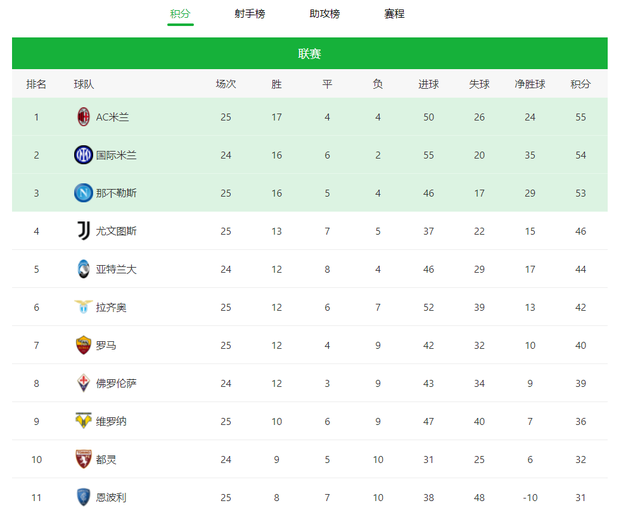Open the 助攻榜 tab

tap(324, 14)
